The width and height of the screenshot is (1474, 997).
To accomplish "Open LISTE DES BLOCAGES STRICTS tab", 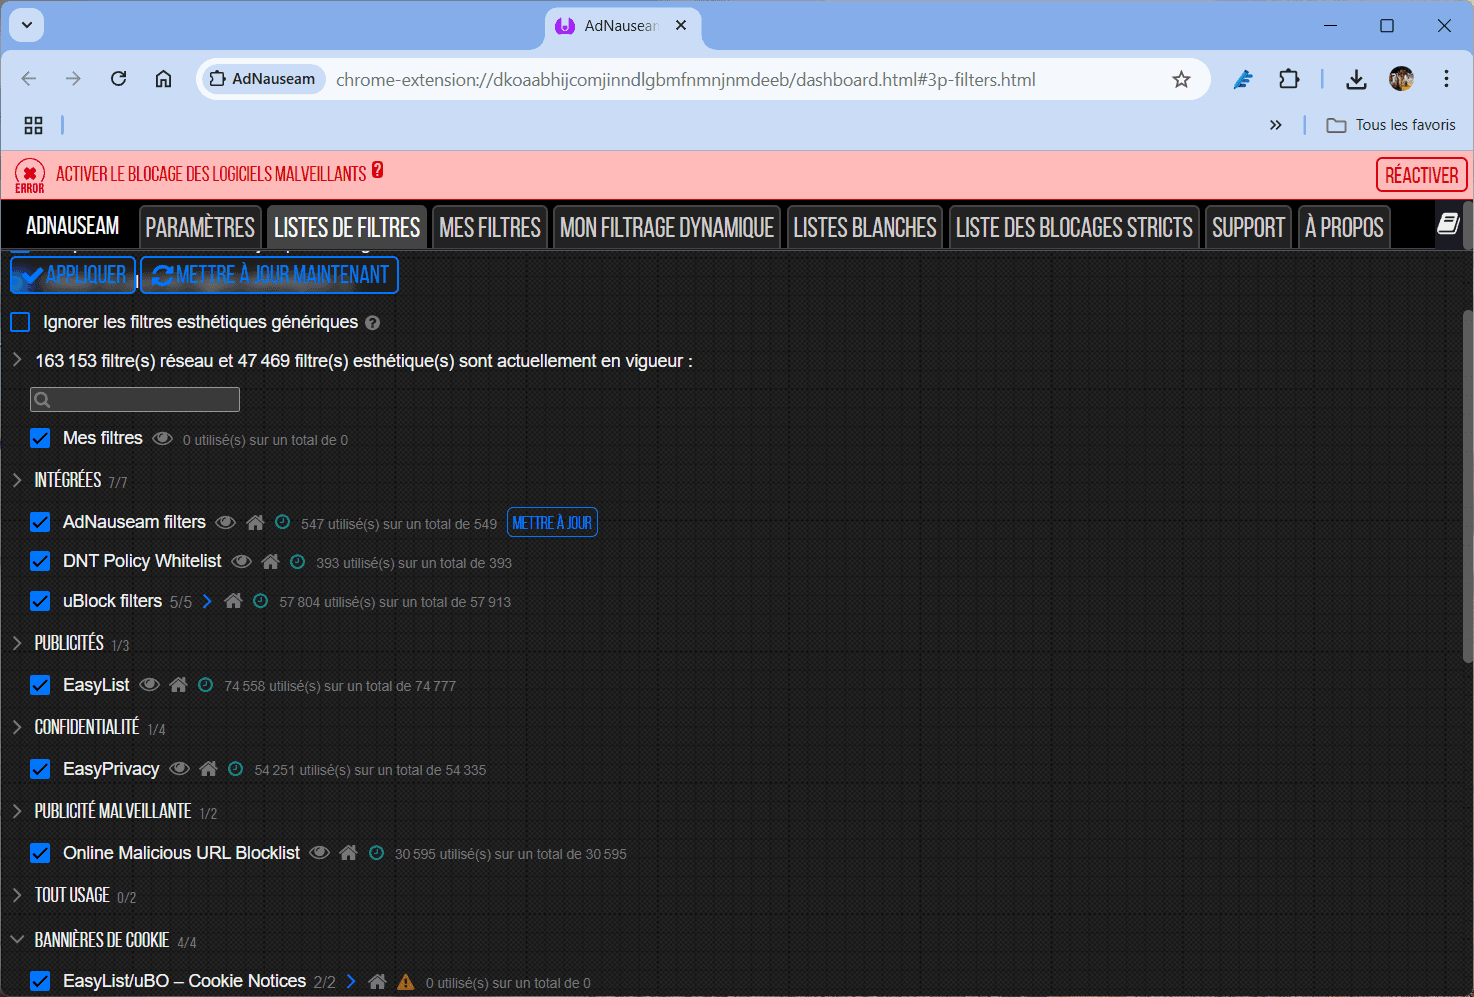I will click(1074, 228).
